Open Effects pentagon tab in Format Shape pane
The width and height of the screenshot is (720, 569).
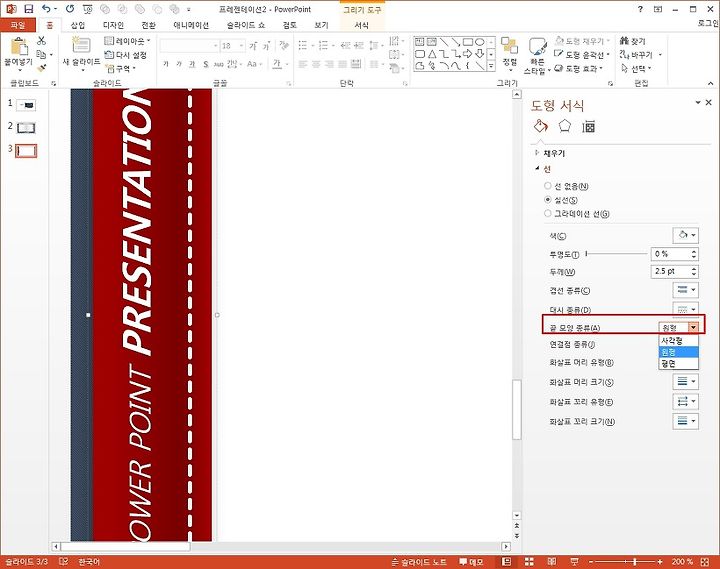(564, 126)
